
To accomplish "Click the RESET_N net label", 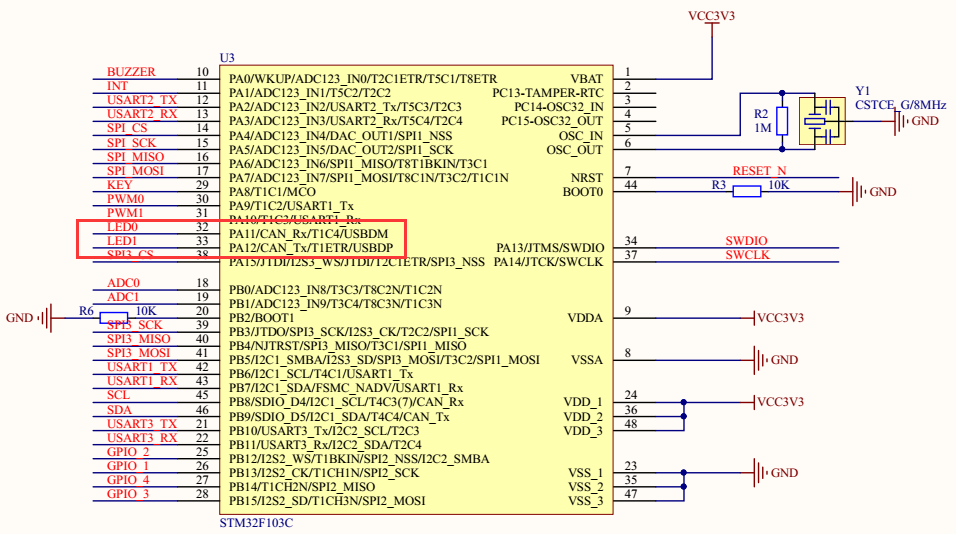I will click(x=759, y=171).
